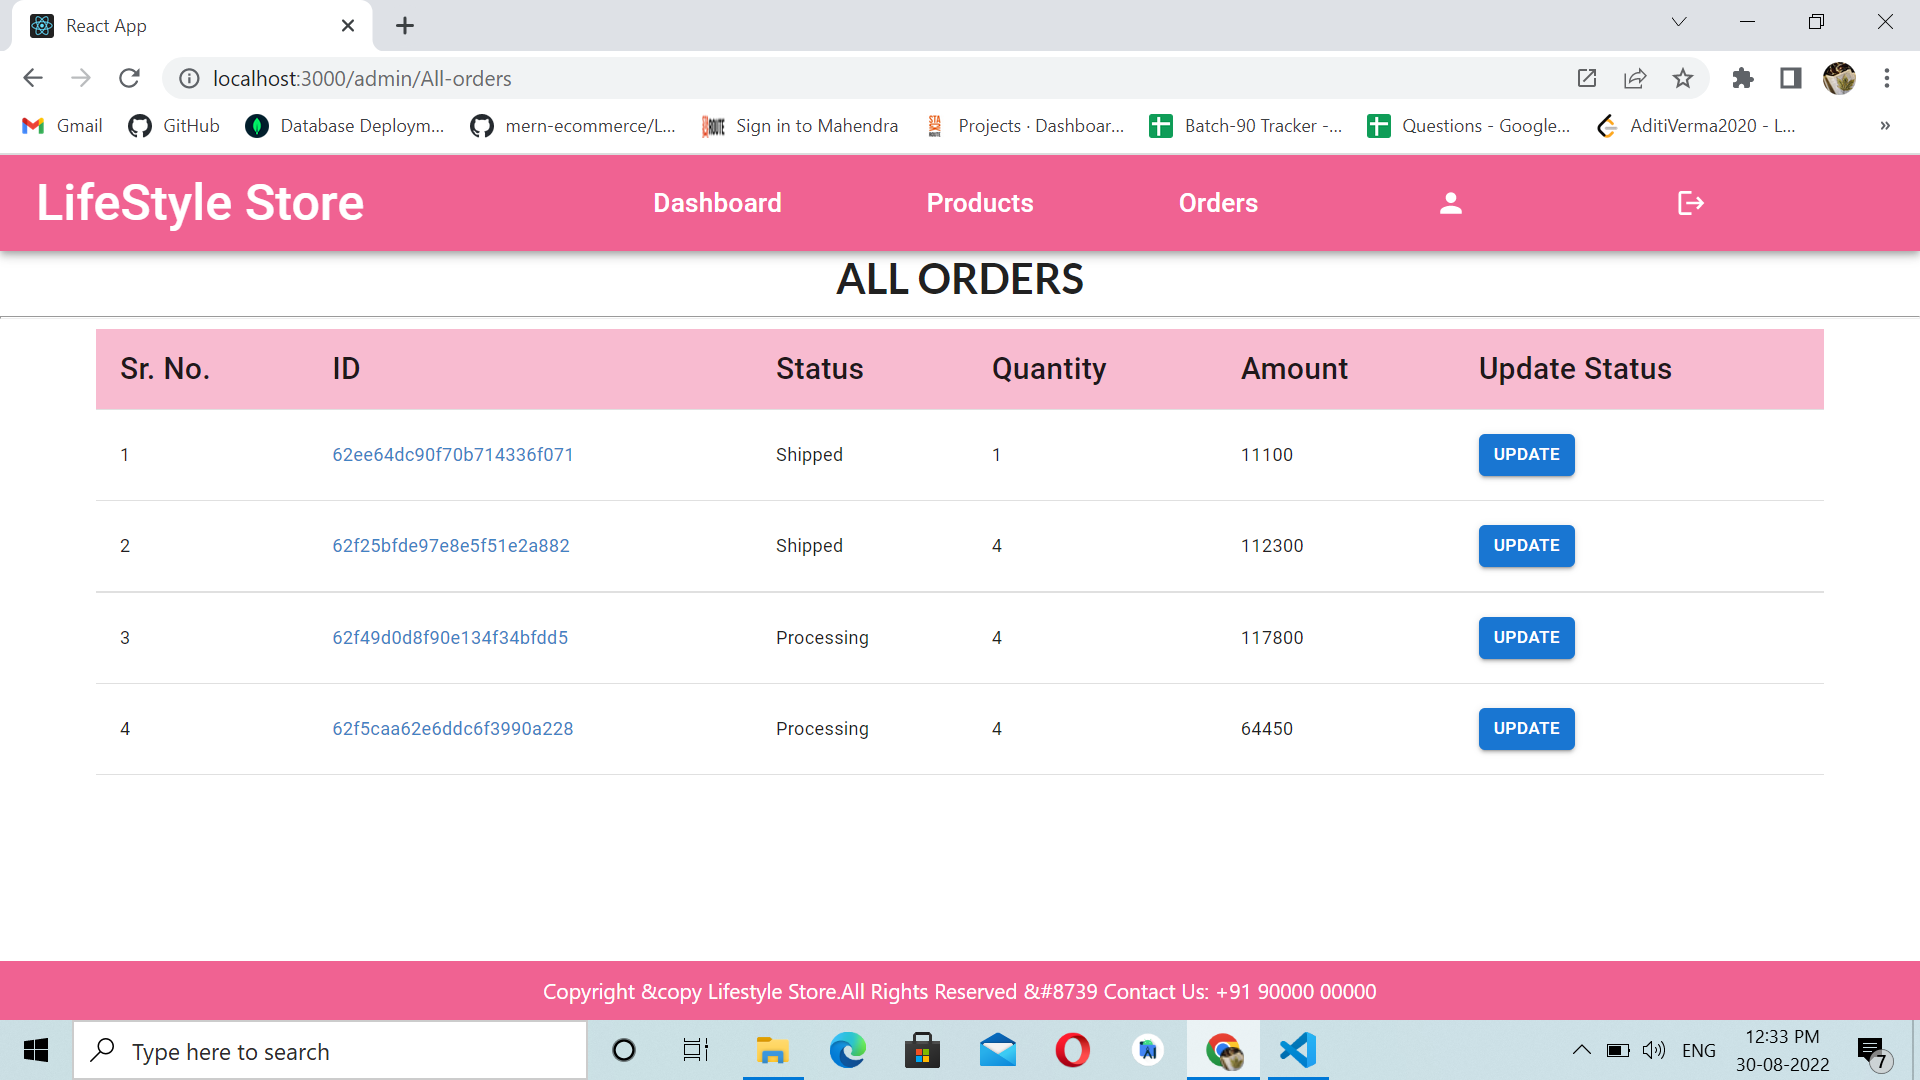Open the account profile icon in navbar
This screenshot has height=1080, width=1920.
tap(1449, 202)
